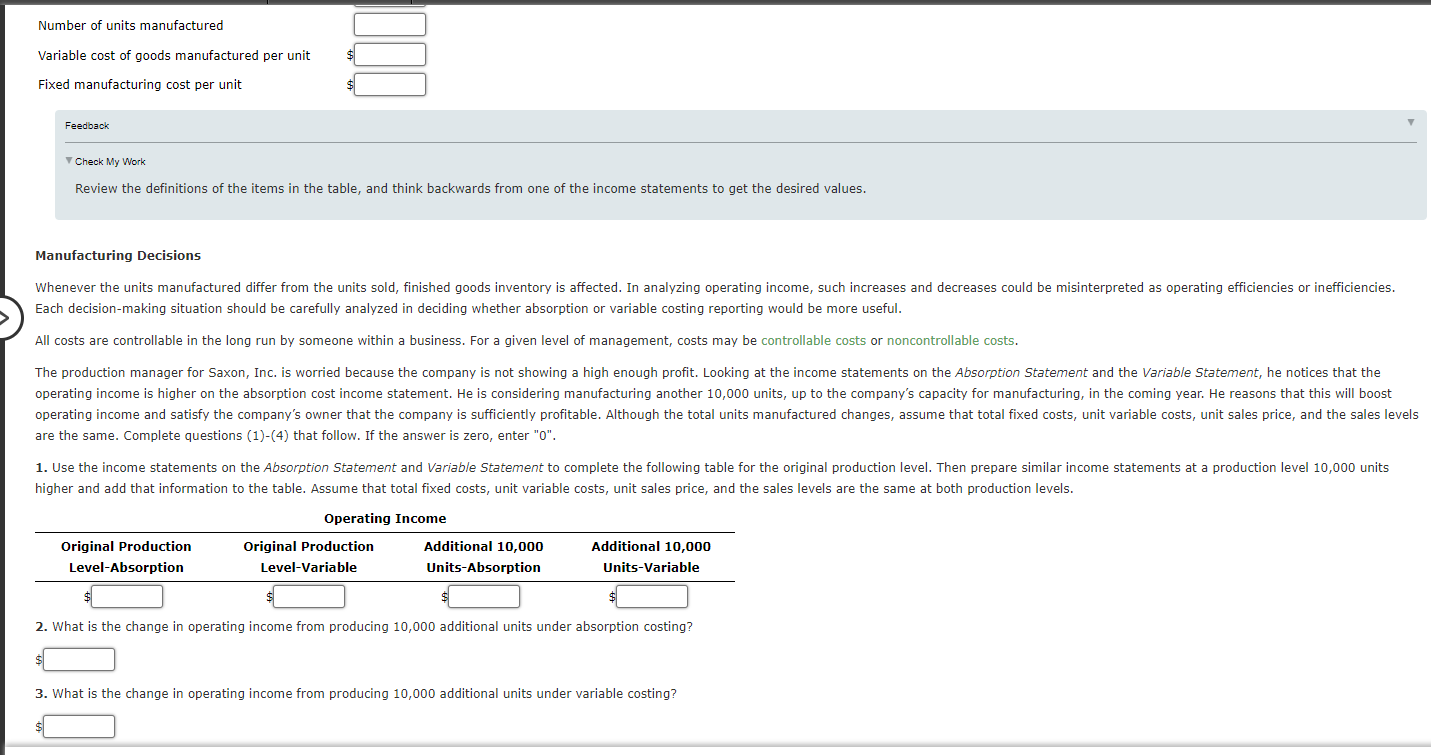Click the Number of units manufactured label
The width and height of the screenshot is (1431, 755).
click(x=131, y=25)
